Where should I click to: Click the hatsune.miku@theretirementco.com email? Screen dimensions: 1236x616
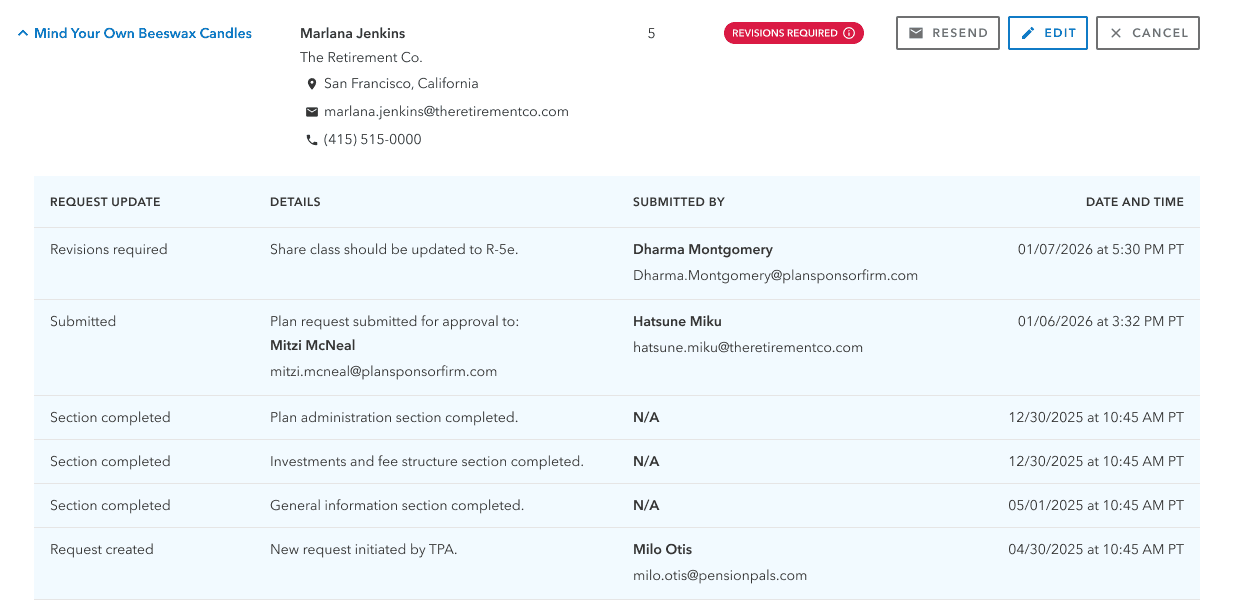(748, 347)
